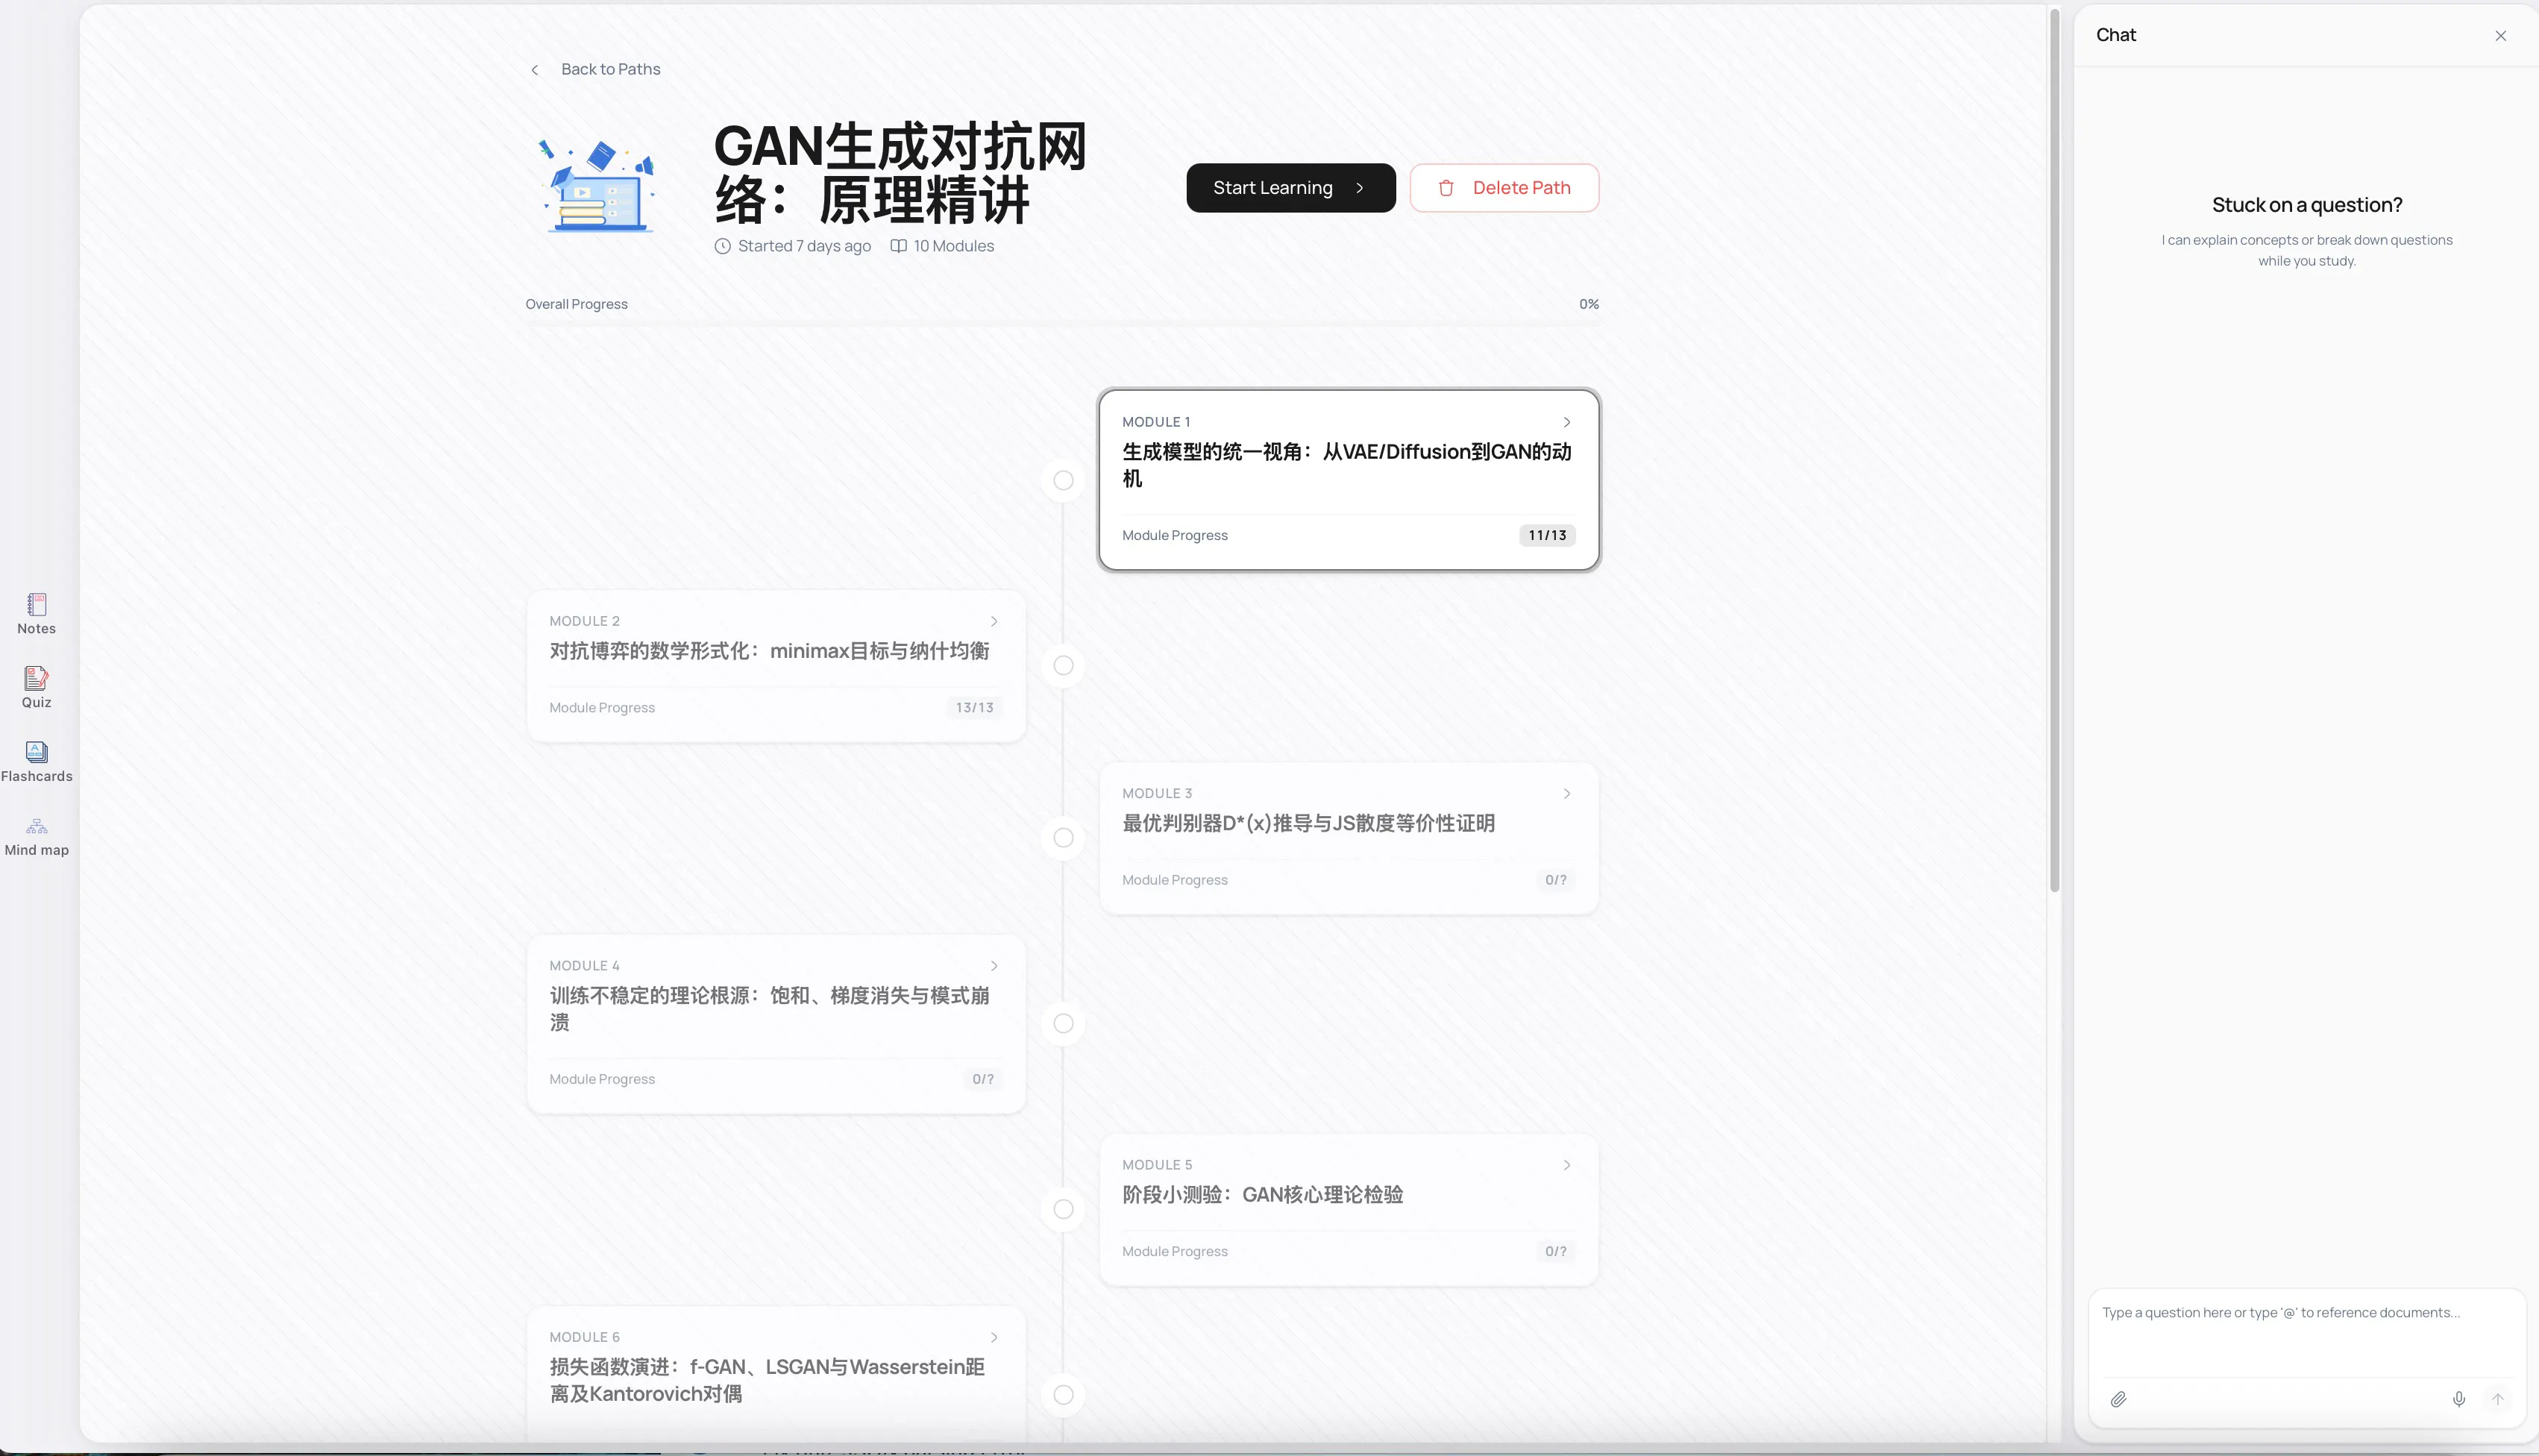Open Module 6 title 损失函数演进
This screenshot has width=2539, height=1456.
coord(767,1380)
